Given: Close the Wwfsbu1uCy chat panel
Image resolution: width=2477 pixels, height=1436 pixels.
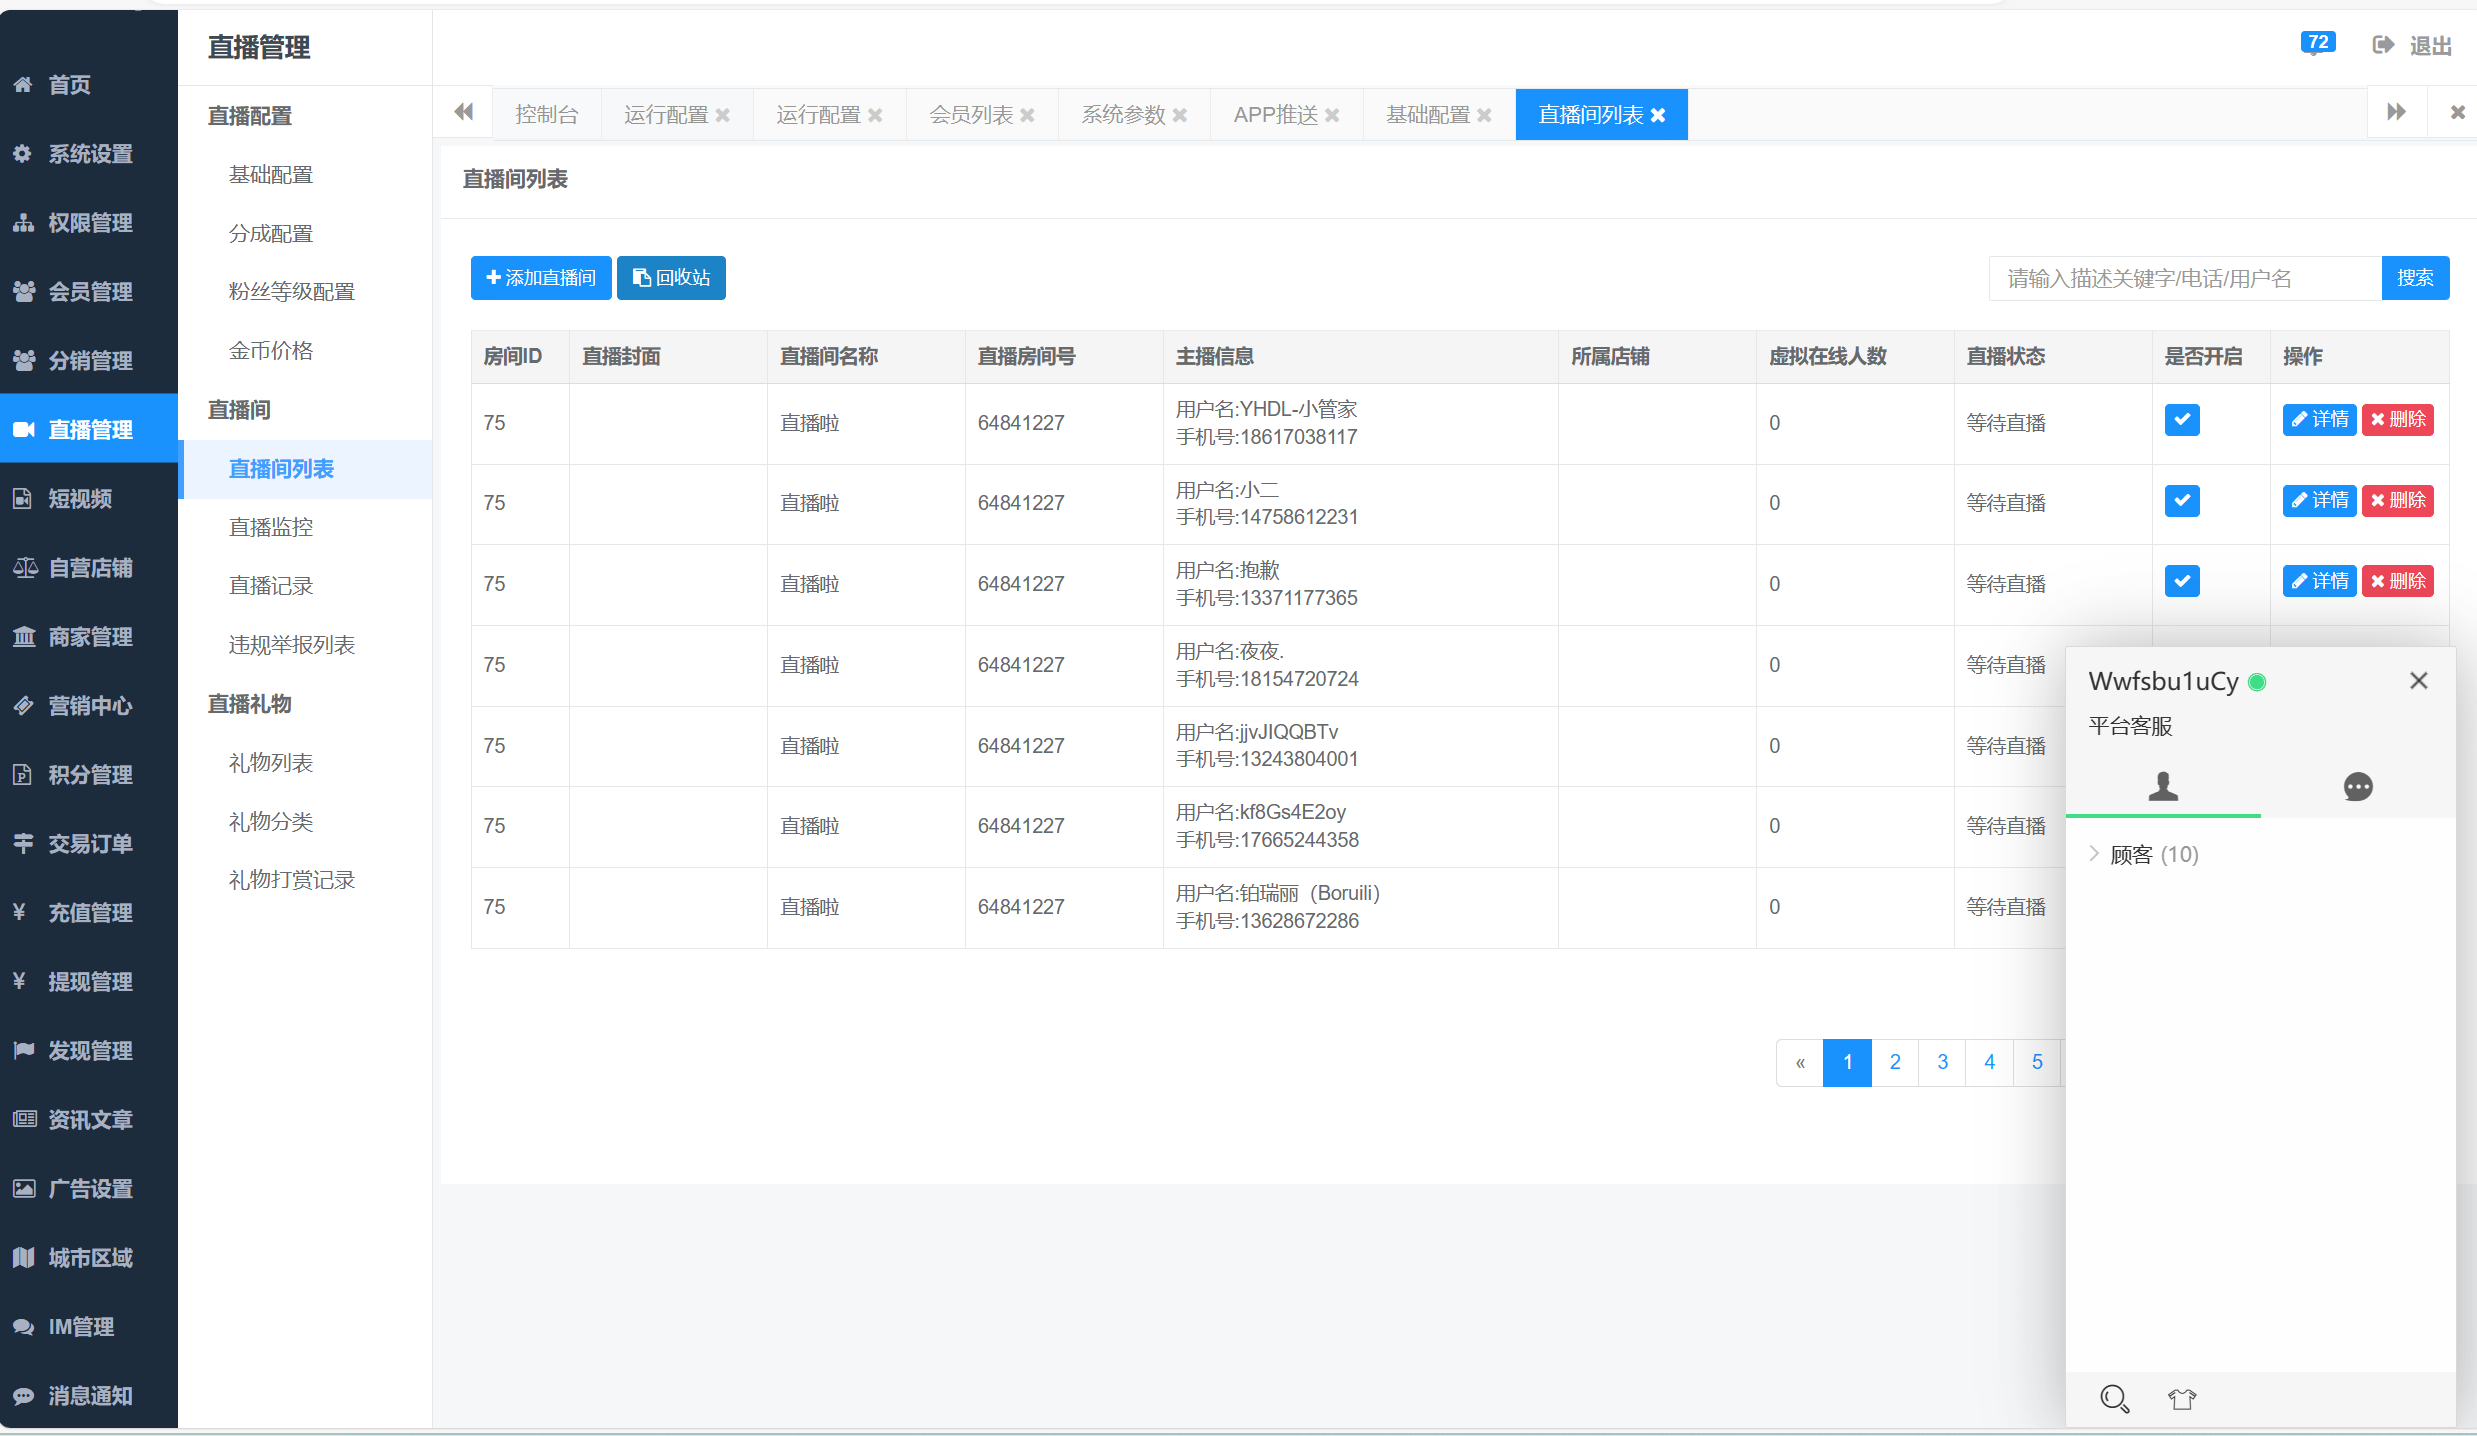Looking at the screenshot, I should click(2418, 681).
